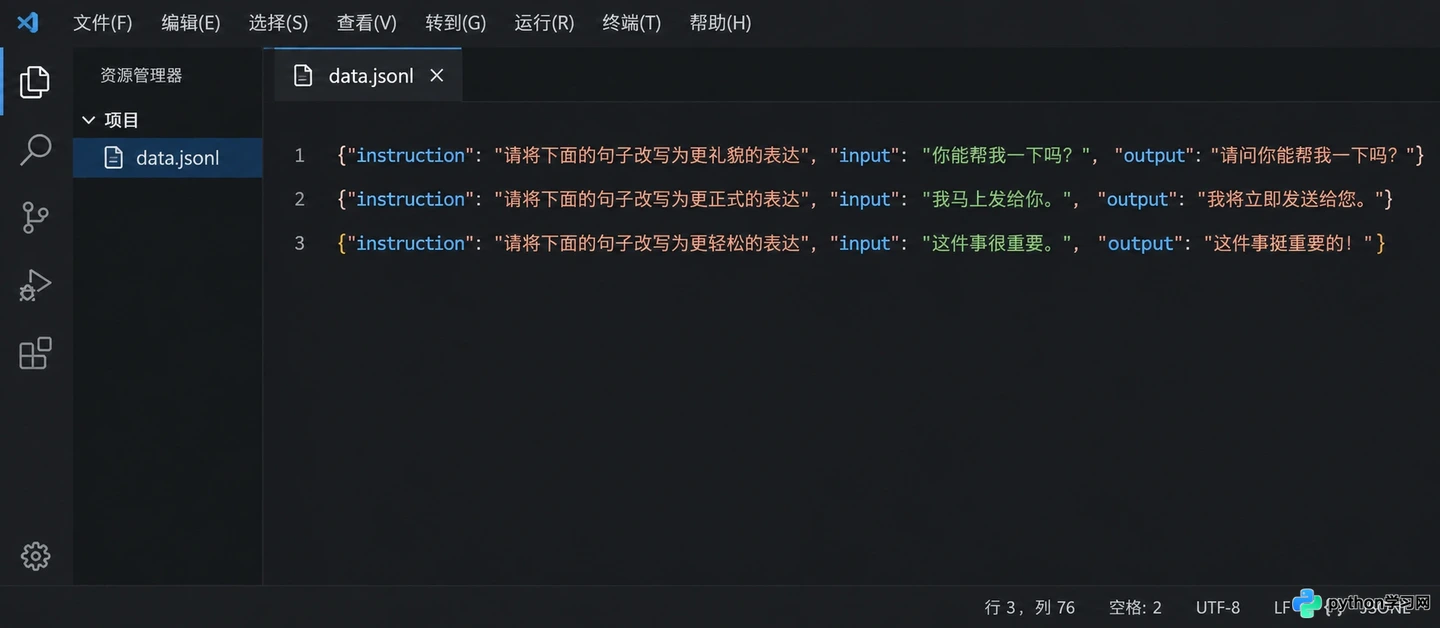This screenshot has height=628, width=1440.
Task: Collapse the 项目 folder chevron
Action: tap(88, 120)
